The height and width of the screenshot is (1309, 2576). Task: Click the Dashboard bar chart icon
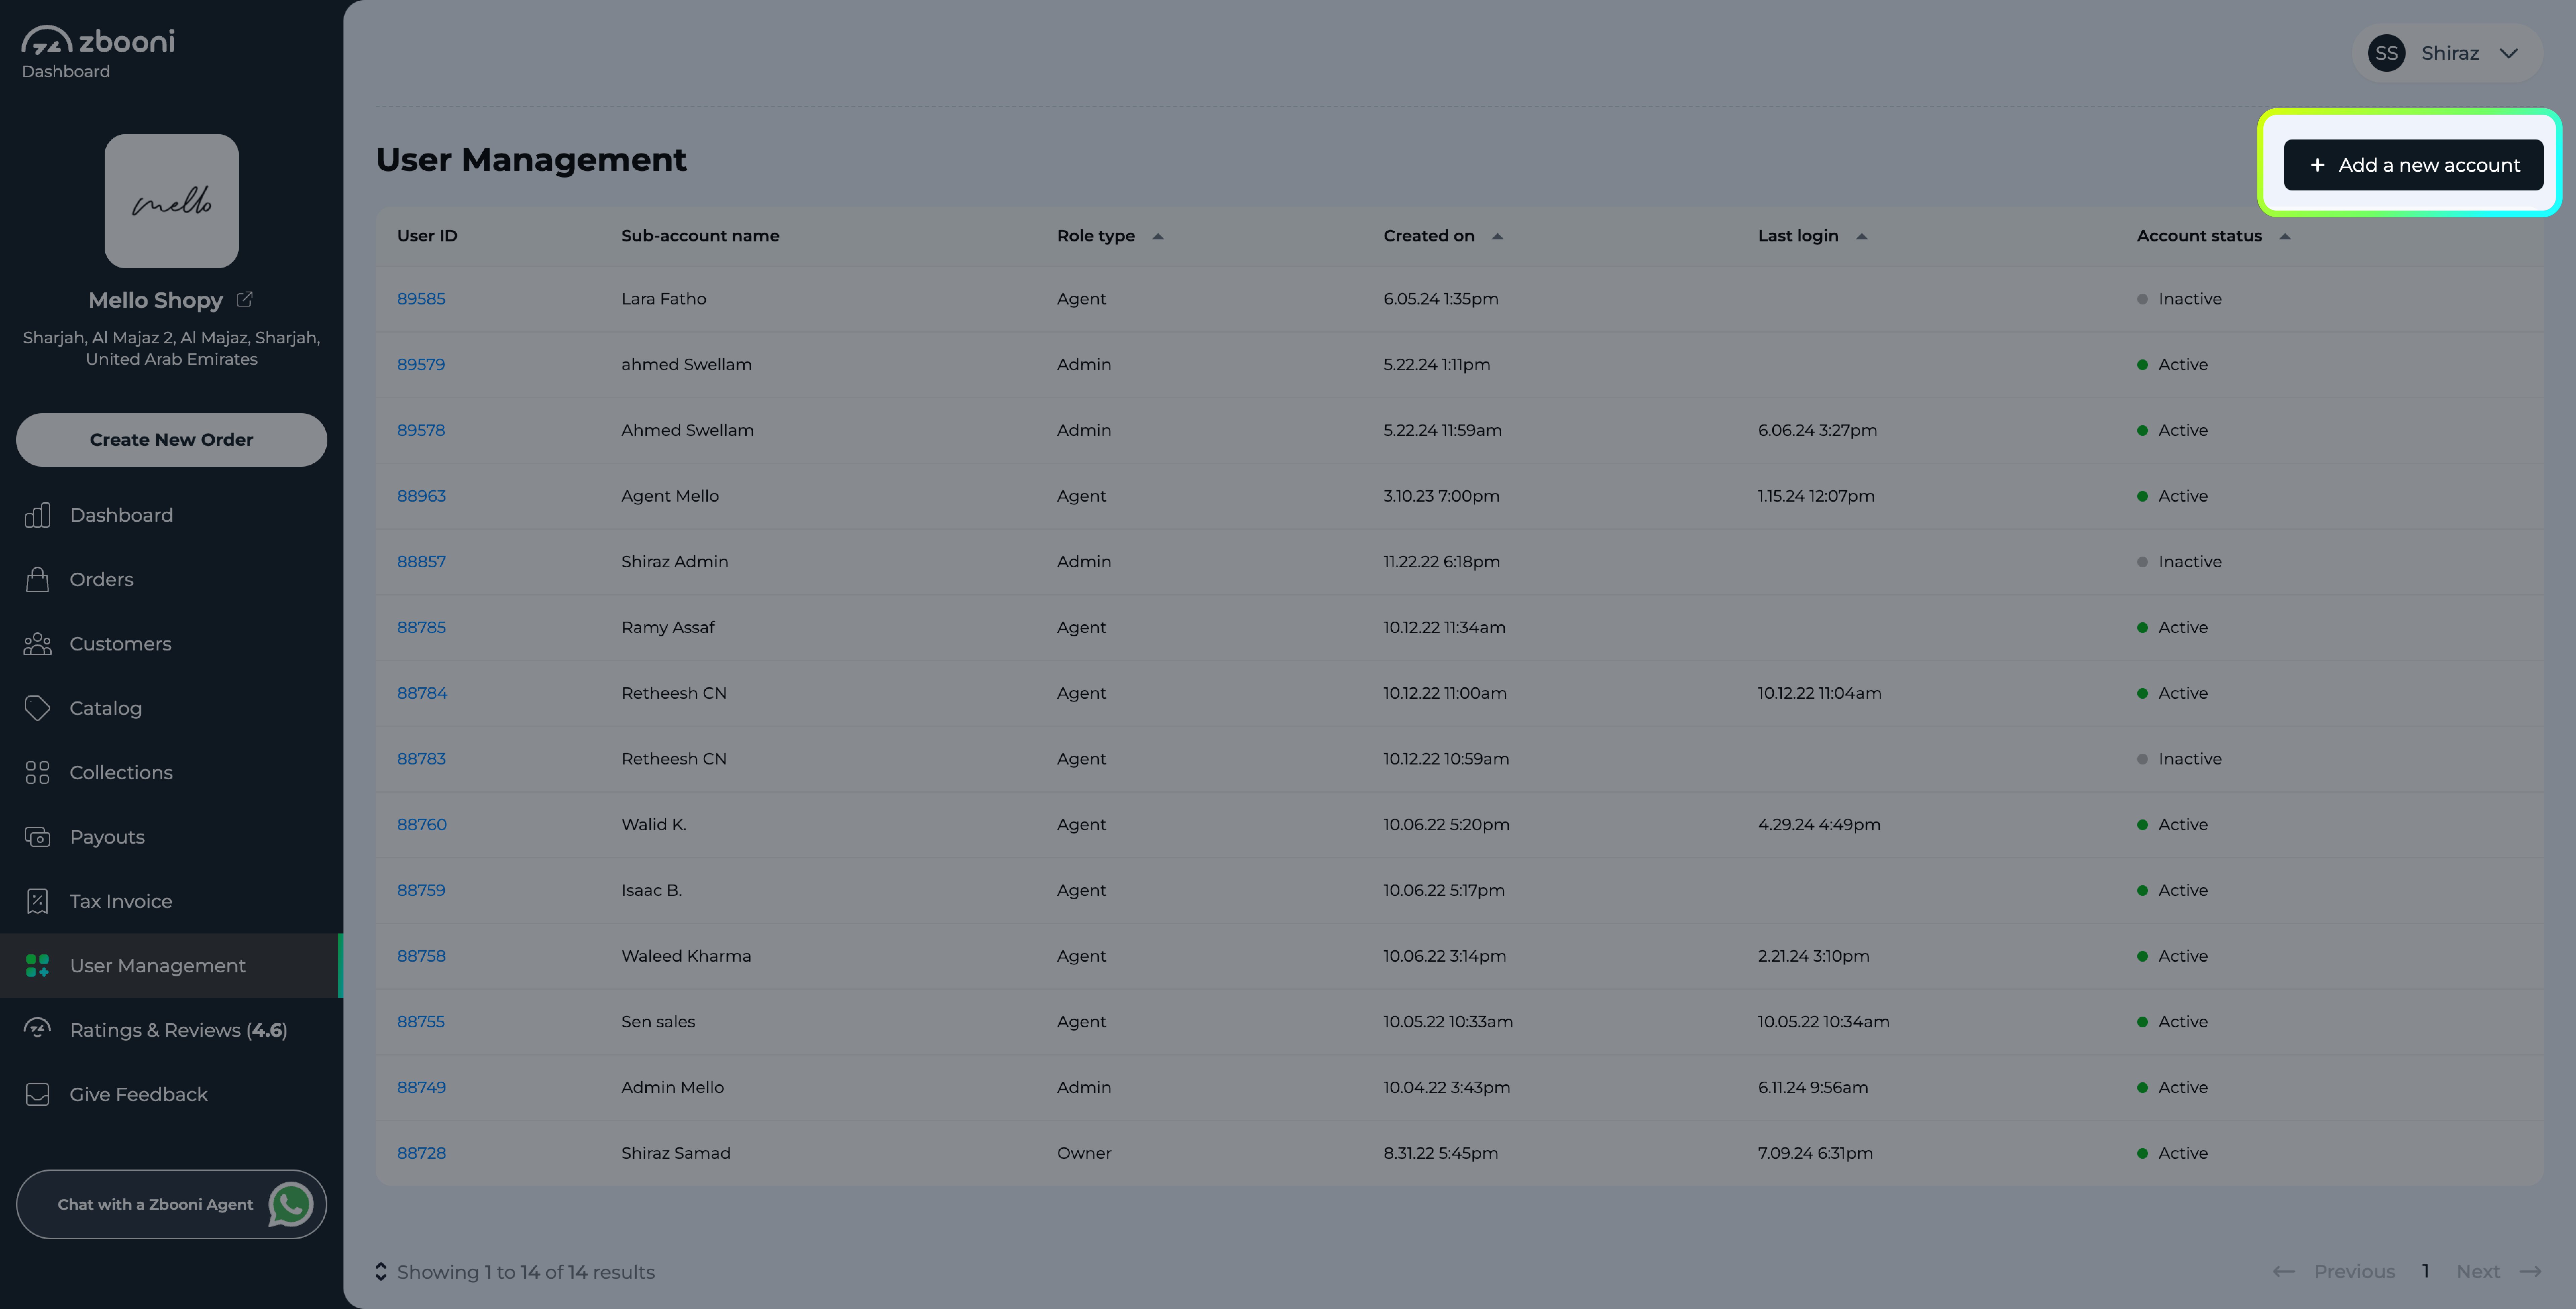coord(37,515)
